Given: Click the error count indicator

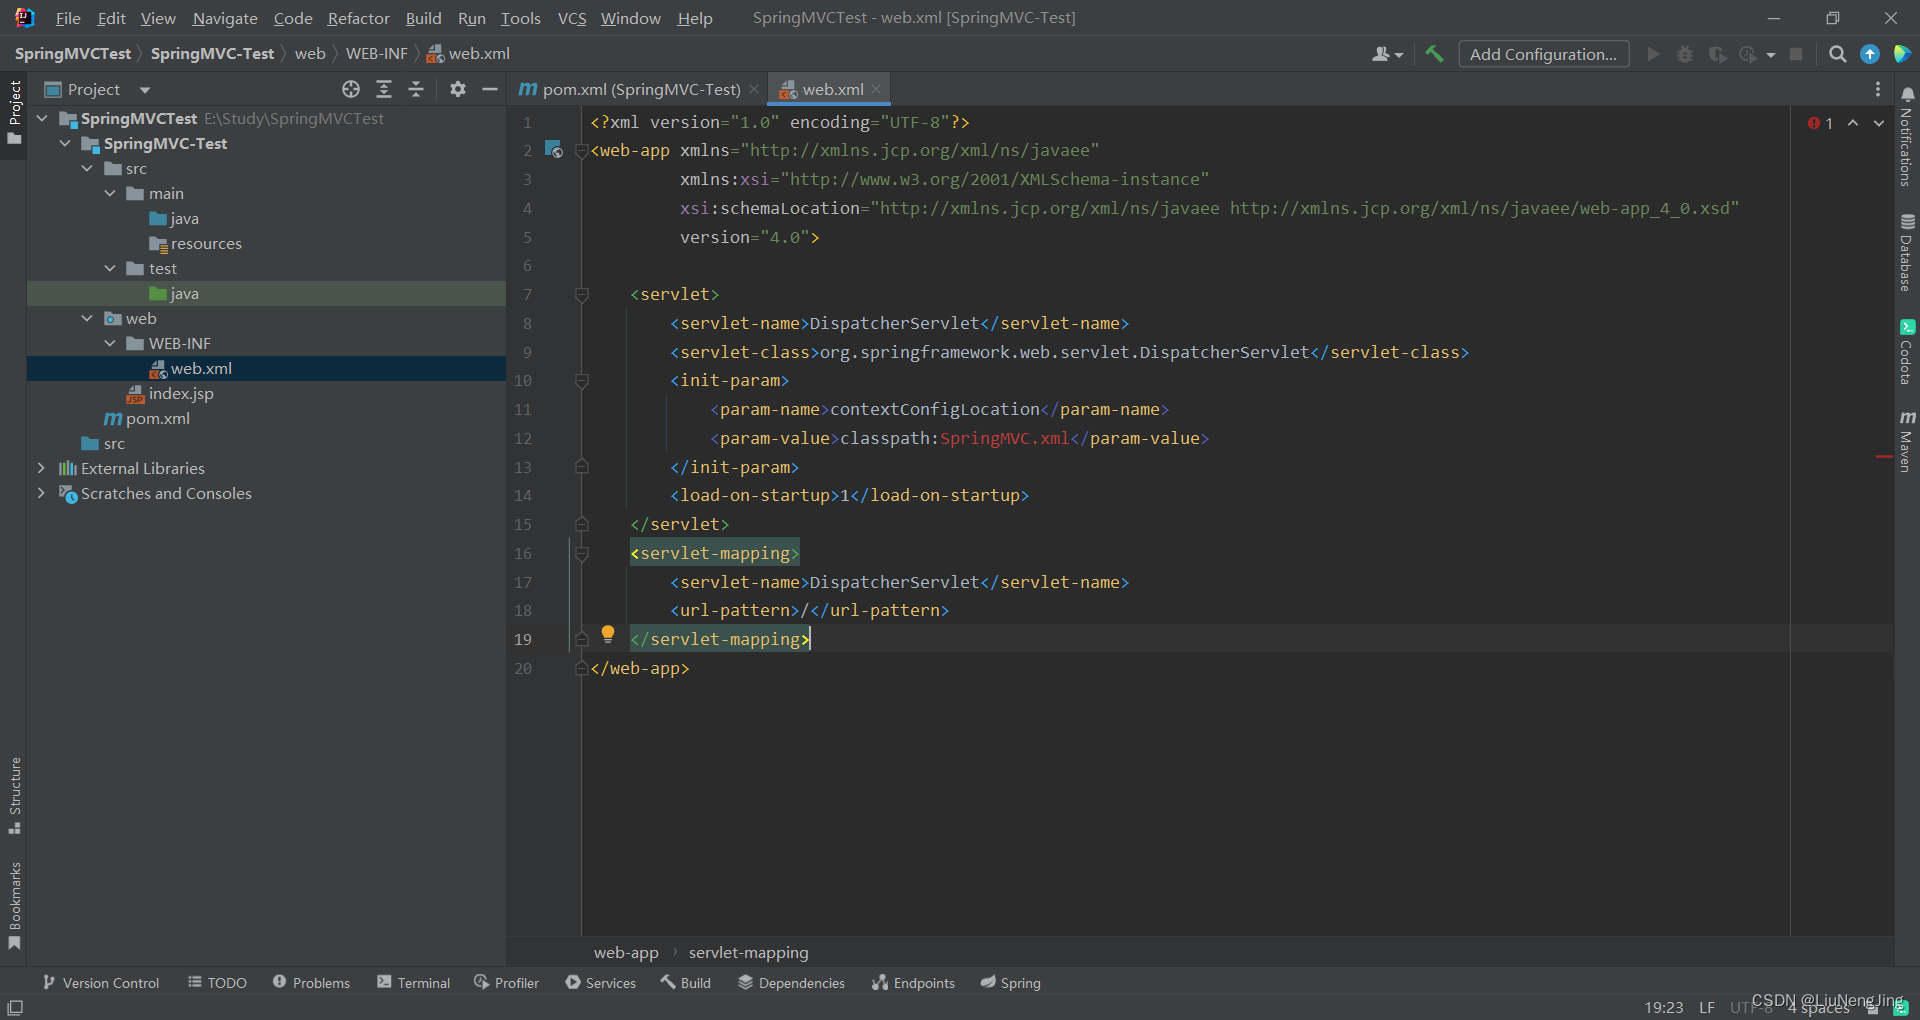Looking at the screenshot, I should click(x=1820, y=123).
